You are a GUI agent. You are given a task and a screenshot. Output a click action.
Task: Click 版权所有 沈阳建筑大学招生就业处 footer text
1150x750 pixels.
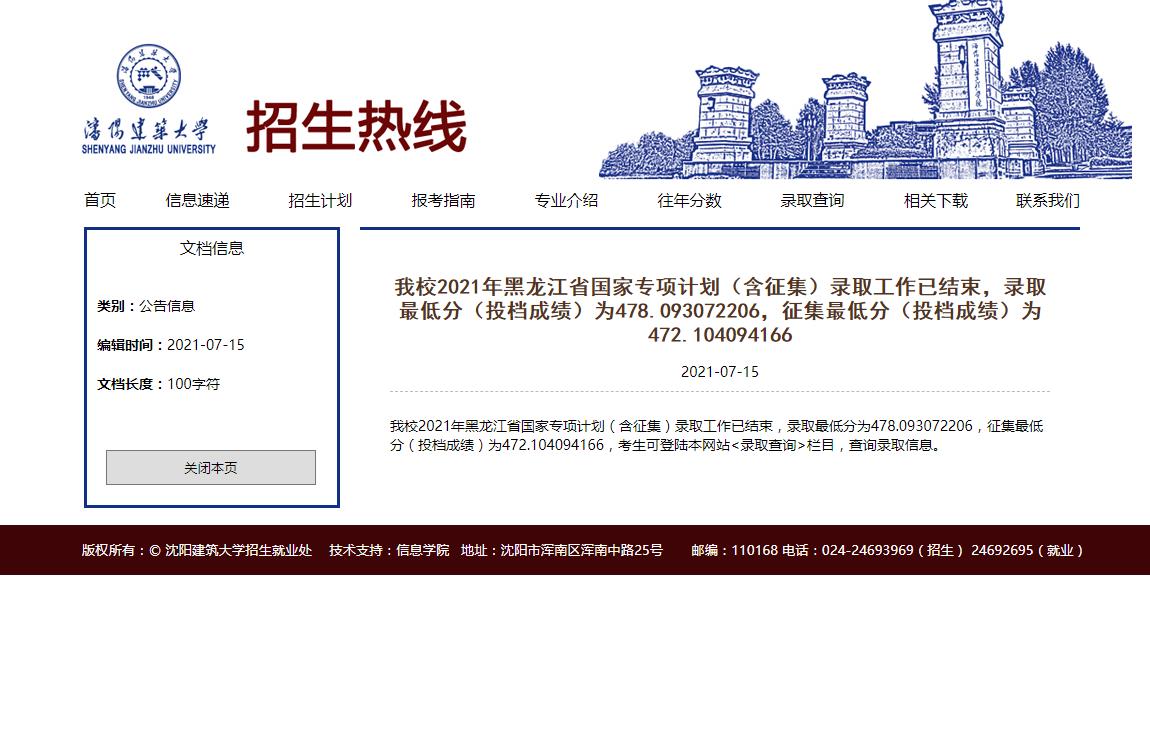(197, 550)
